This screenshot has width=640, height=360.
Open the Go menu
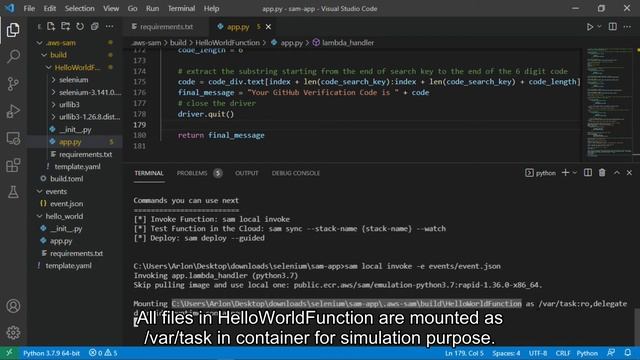(x=132, y=8)
